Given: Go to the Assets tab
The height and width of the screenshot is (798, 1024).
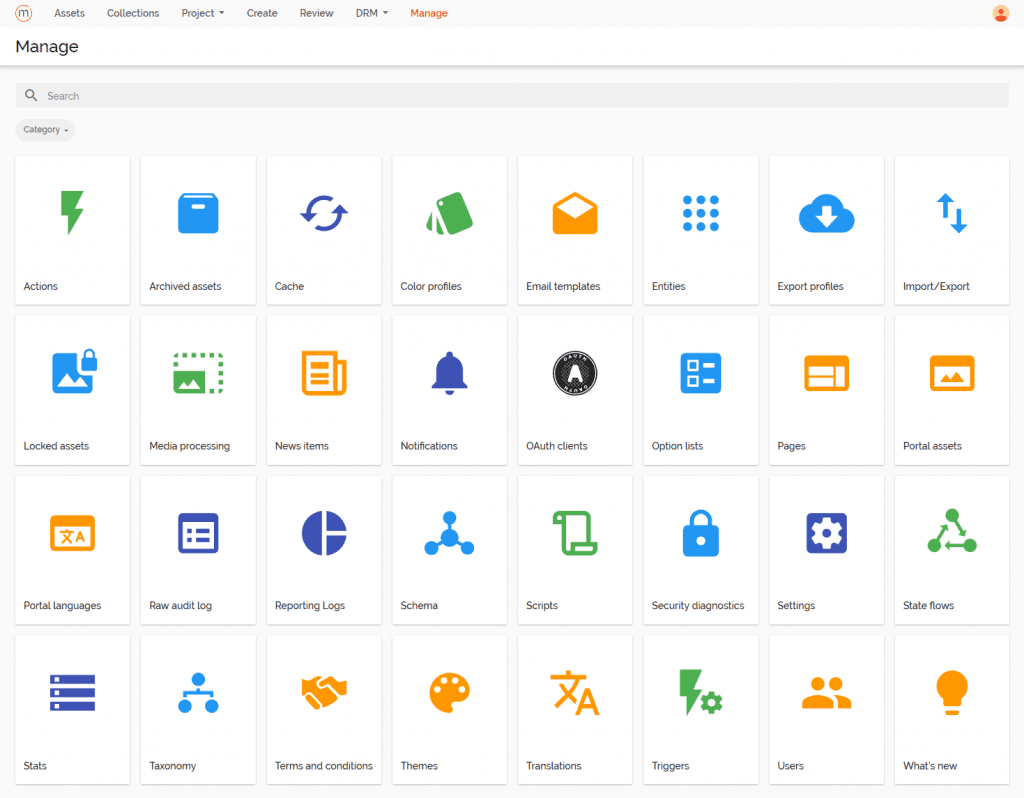Looking at the screenshot, I should tap(69, 13).
